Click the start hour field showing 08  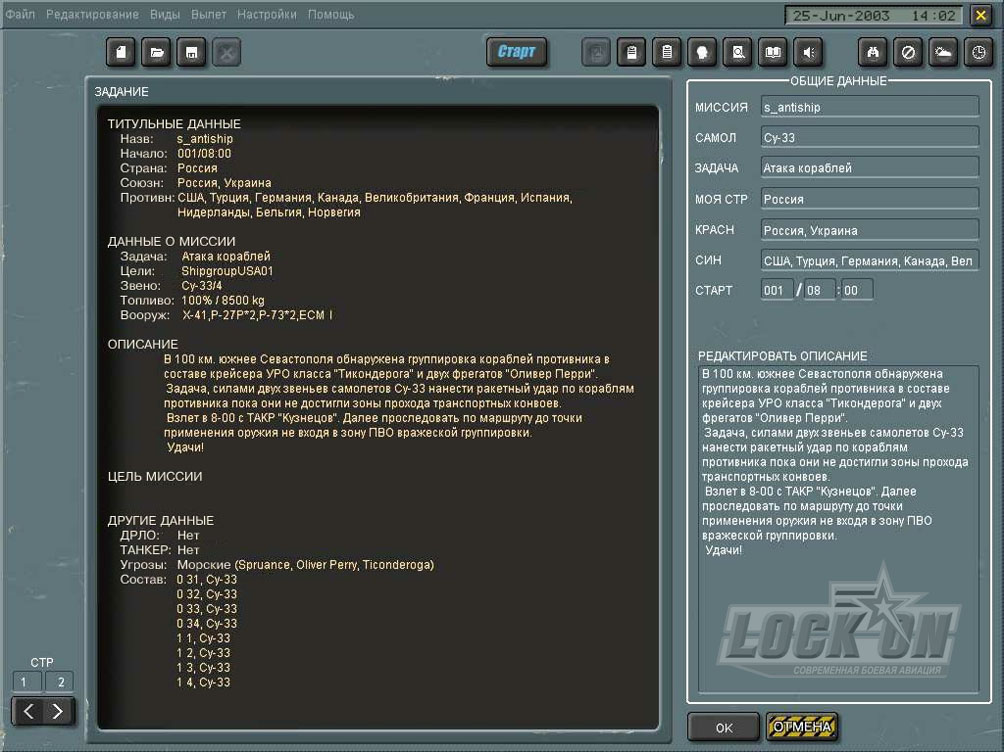(819, 290)
